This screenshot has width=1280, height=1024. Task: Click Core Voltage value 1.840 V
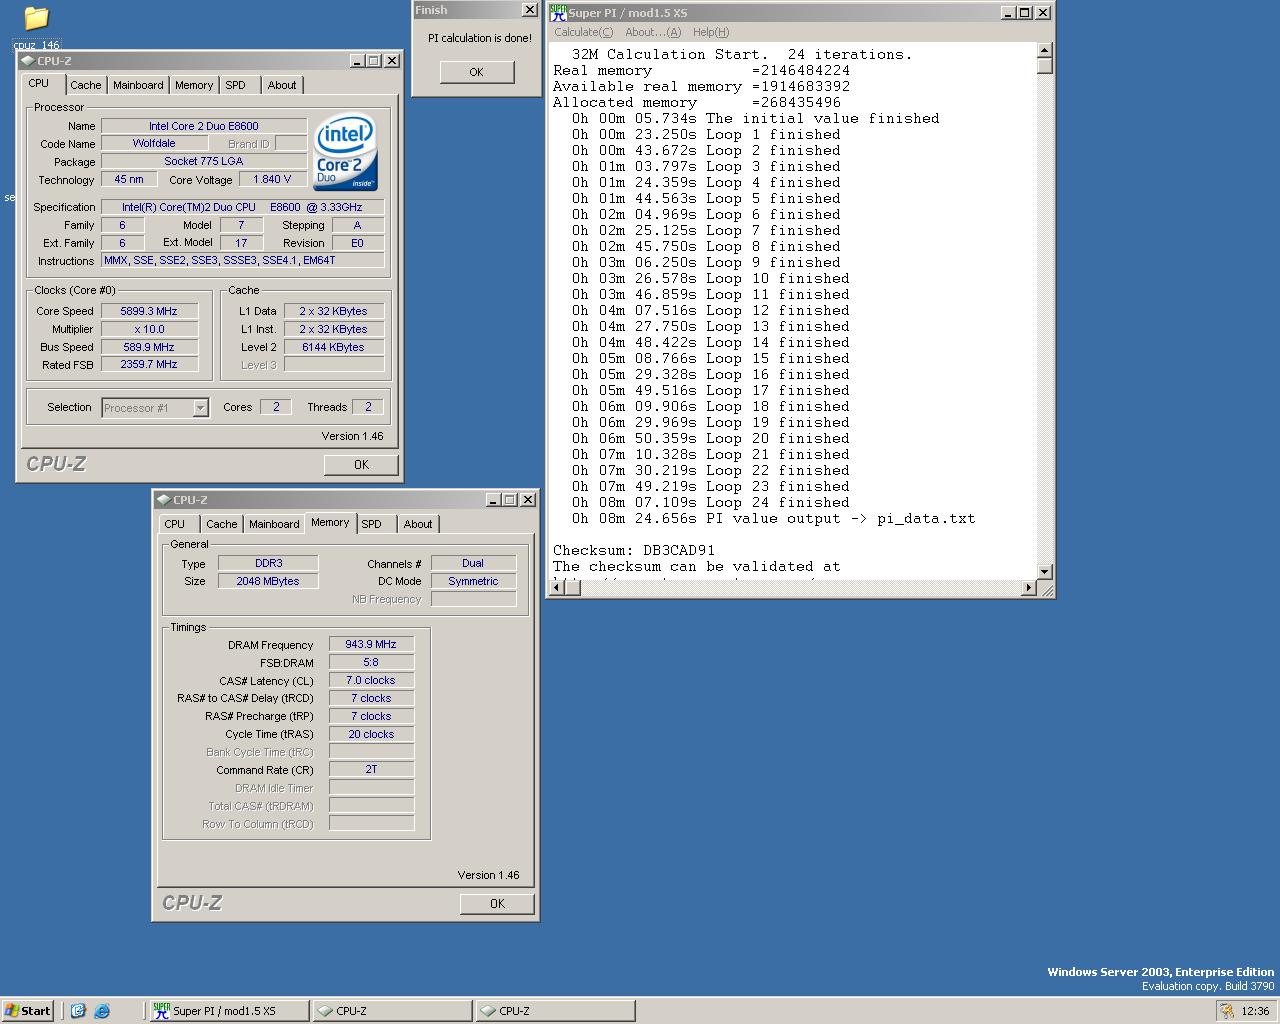pyautogui.click(x=273, y=180)
